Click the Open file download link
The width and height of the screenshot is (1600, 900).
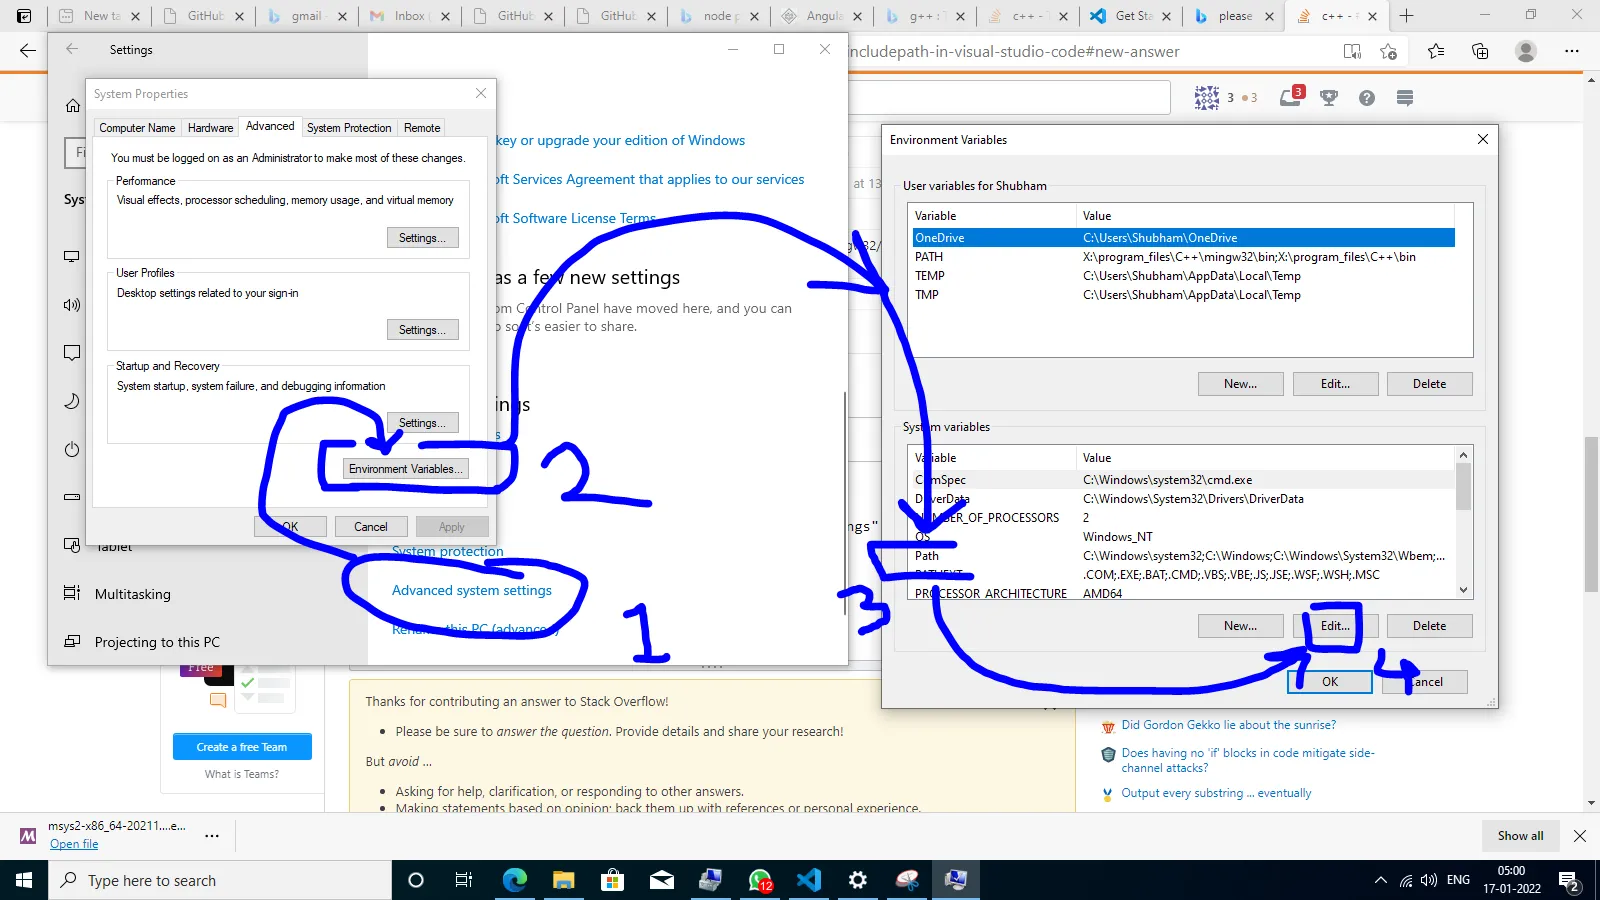coord(74,845)
